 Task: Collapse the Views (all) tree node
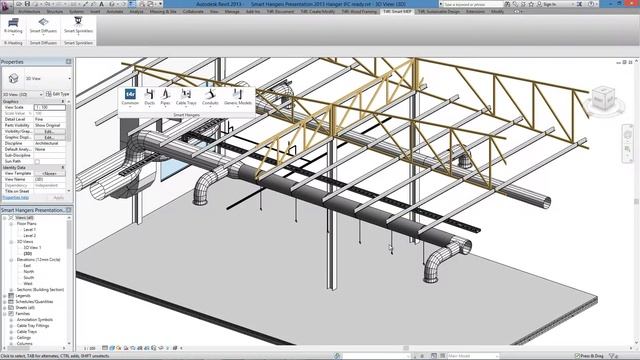tap(5, 218)
